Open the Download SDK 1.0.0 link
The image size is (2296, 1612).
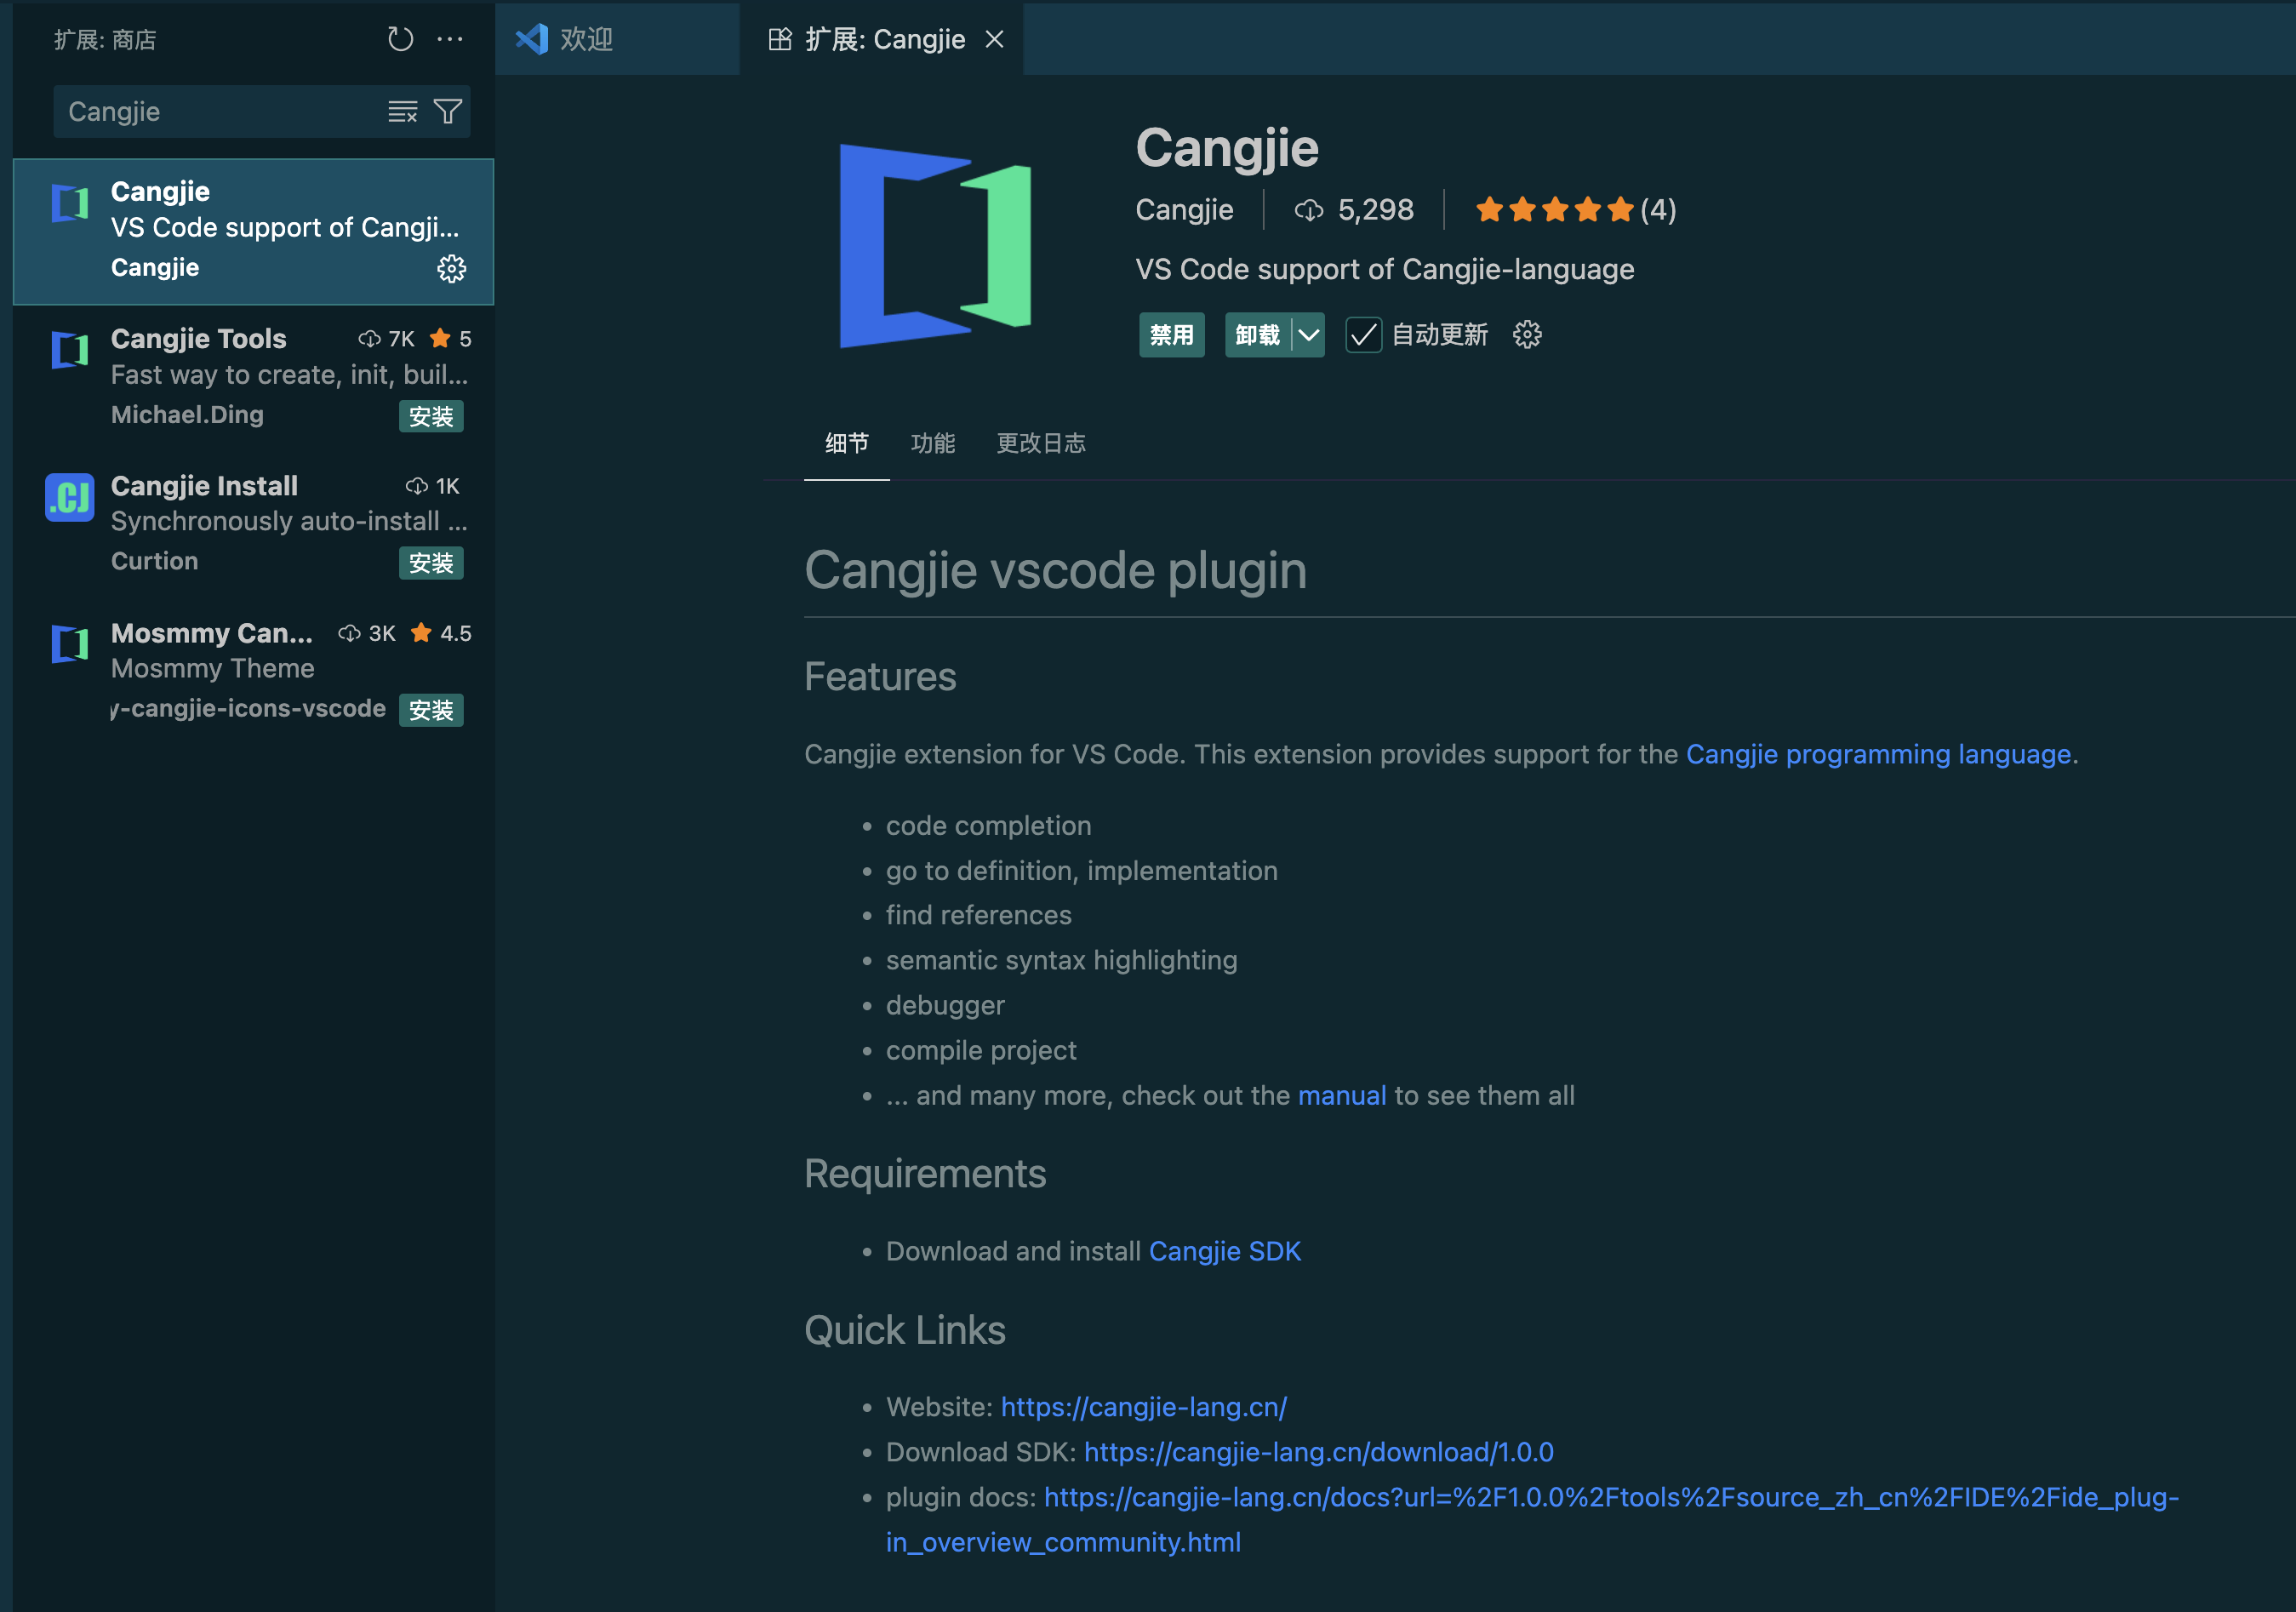[x=1319, y=1452]
